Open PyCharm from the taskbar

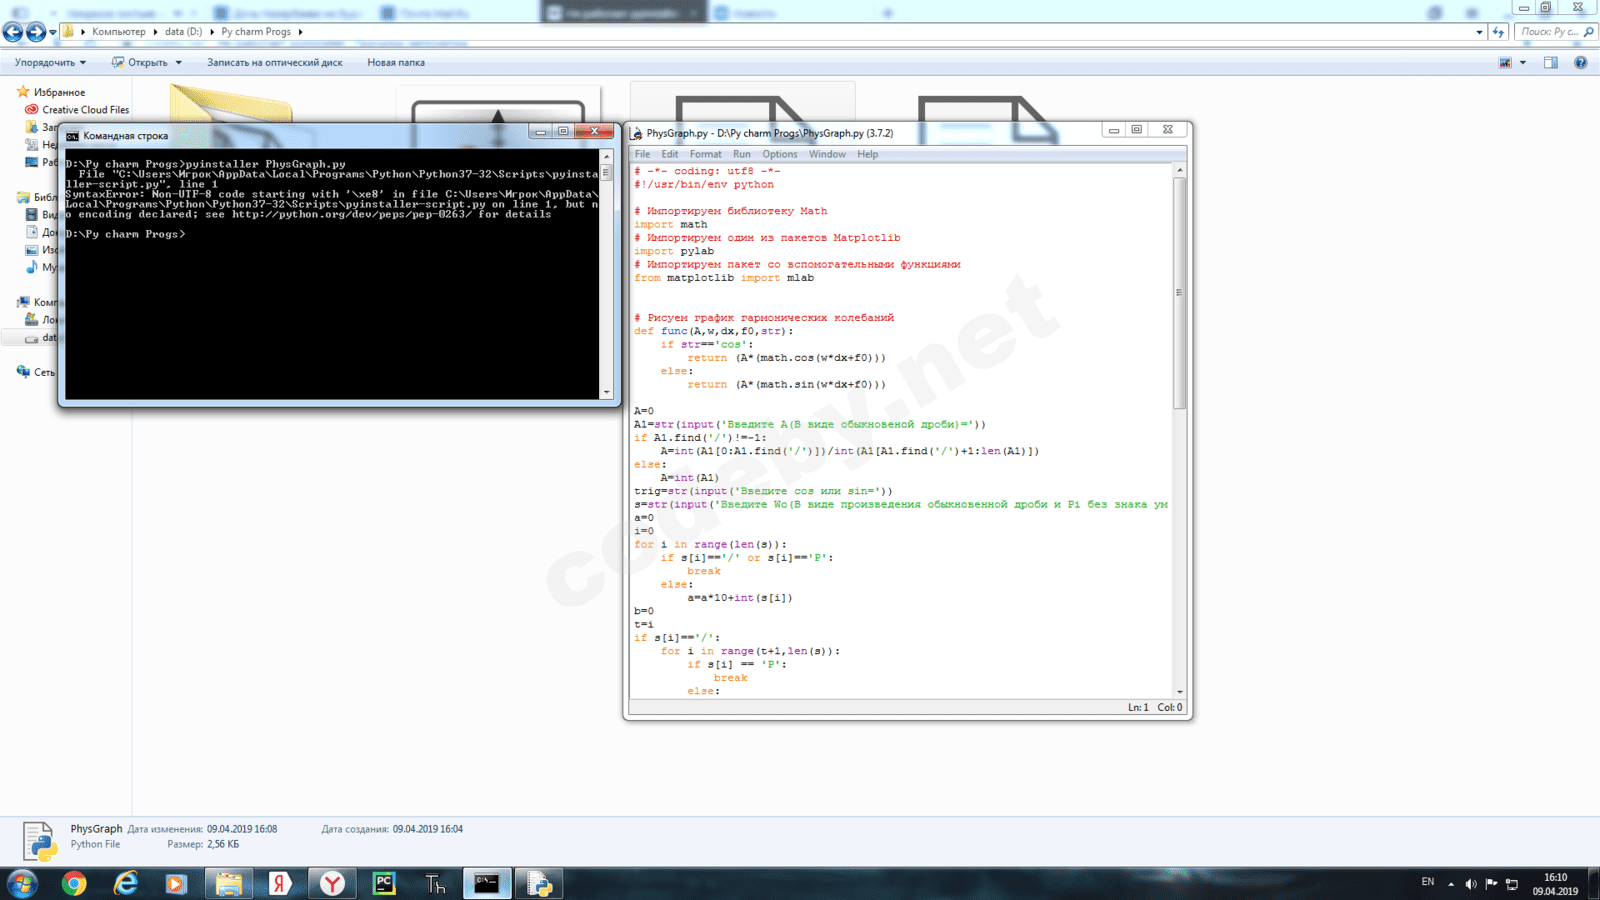pyautogui.click(x=384, y=883)
